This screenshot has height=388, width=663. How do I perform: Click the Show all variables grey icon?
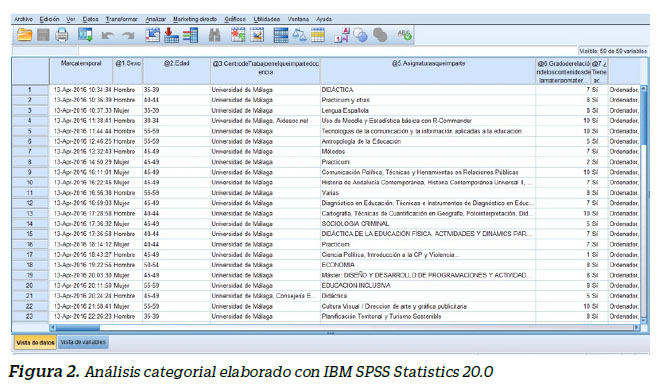tap(380, 35)
